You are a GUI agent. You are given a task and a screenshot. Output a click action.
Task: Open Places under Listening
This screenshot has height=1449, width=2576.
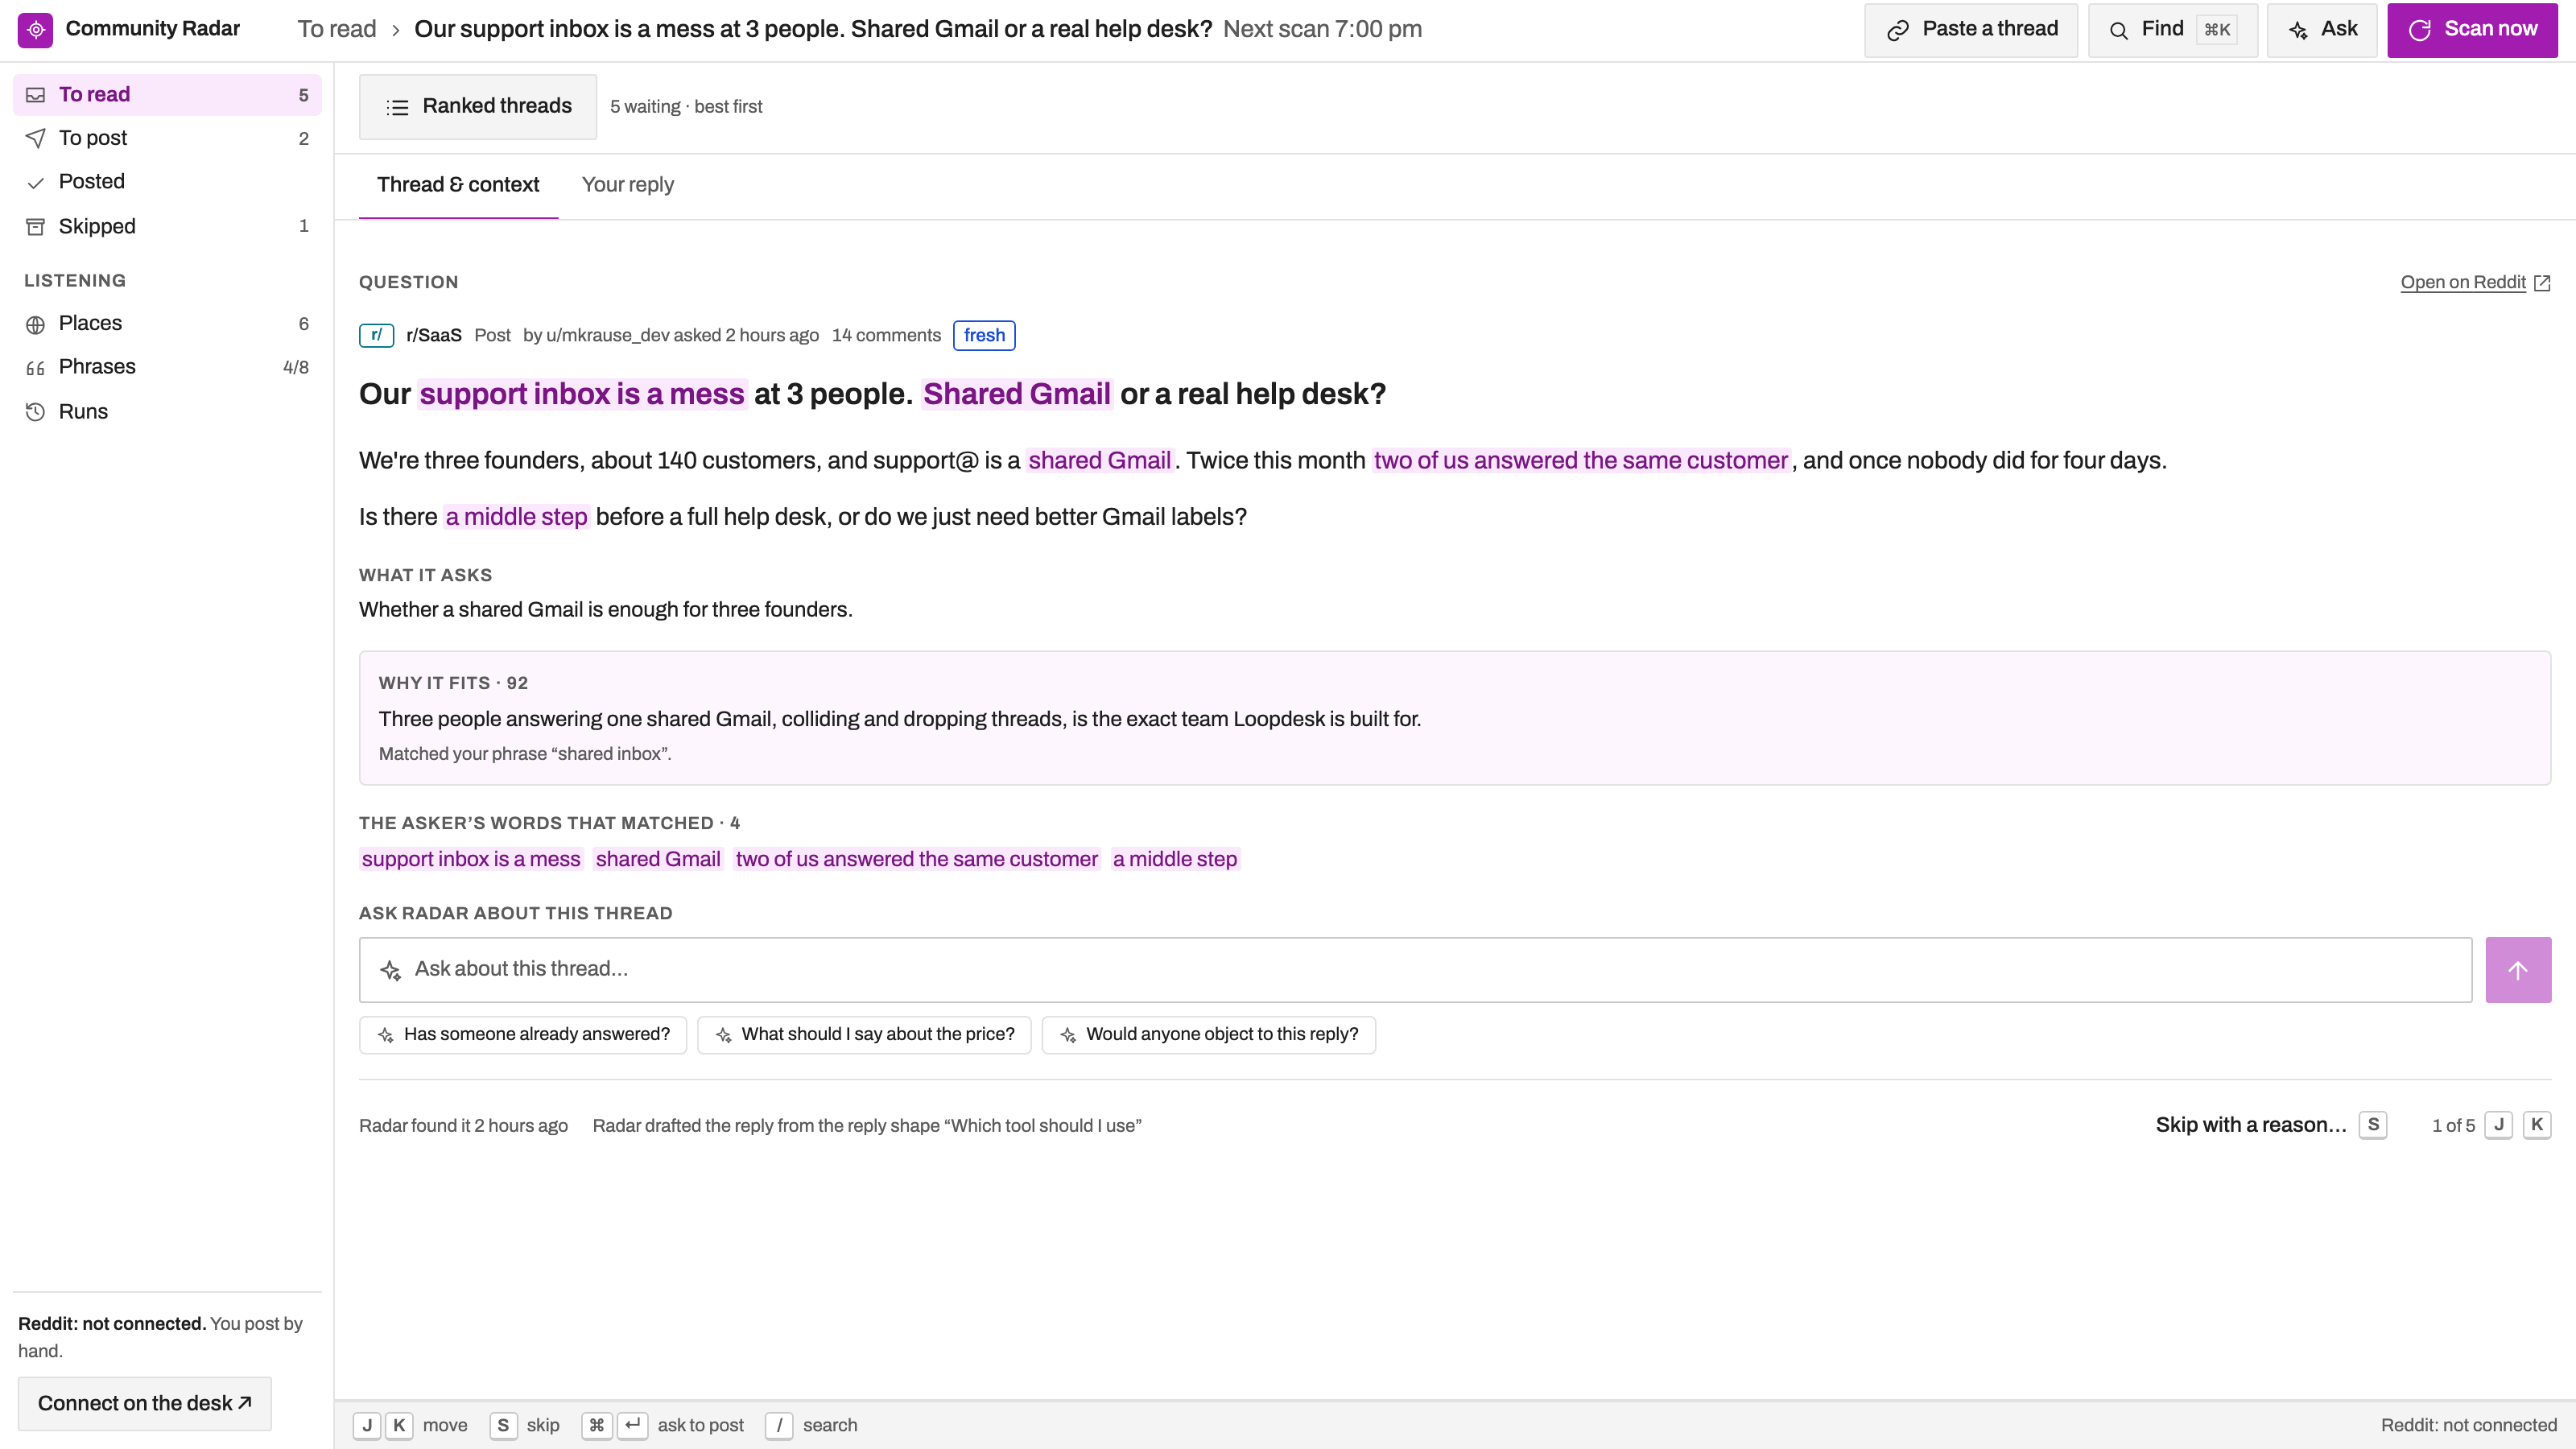point(167,323)
